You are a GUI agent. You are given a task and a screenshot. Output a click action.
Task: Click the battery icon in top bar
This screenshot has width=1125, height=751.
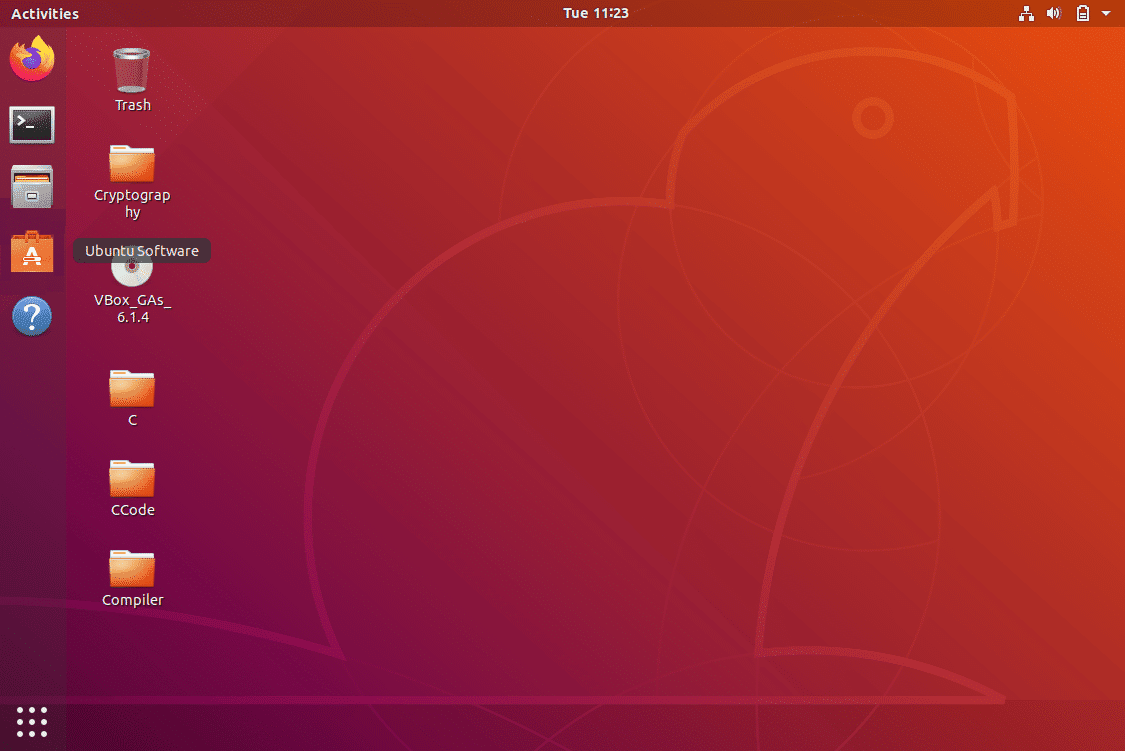coord(1083,14)
